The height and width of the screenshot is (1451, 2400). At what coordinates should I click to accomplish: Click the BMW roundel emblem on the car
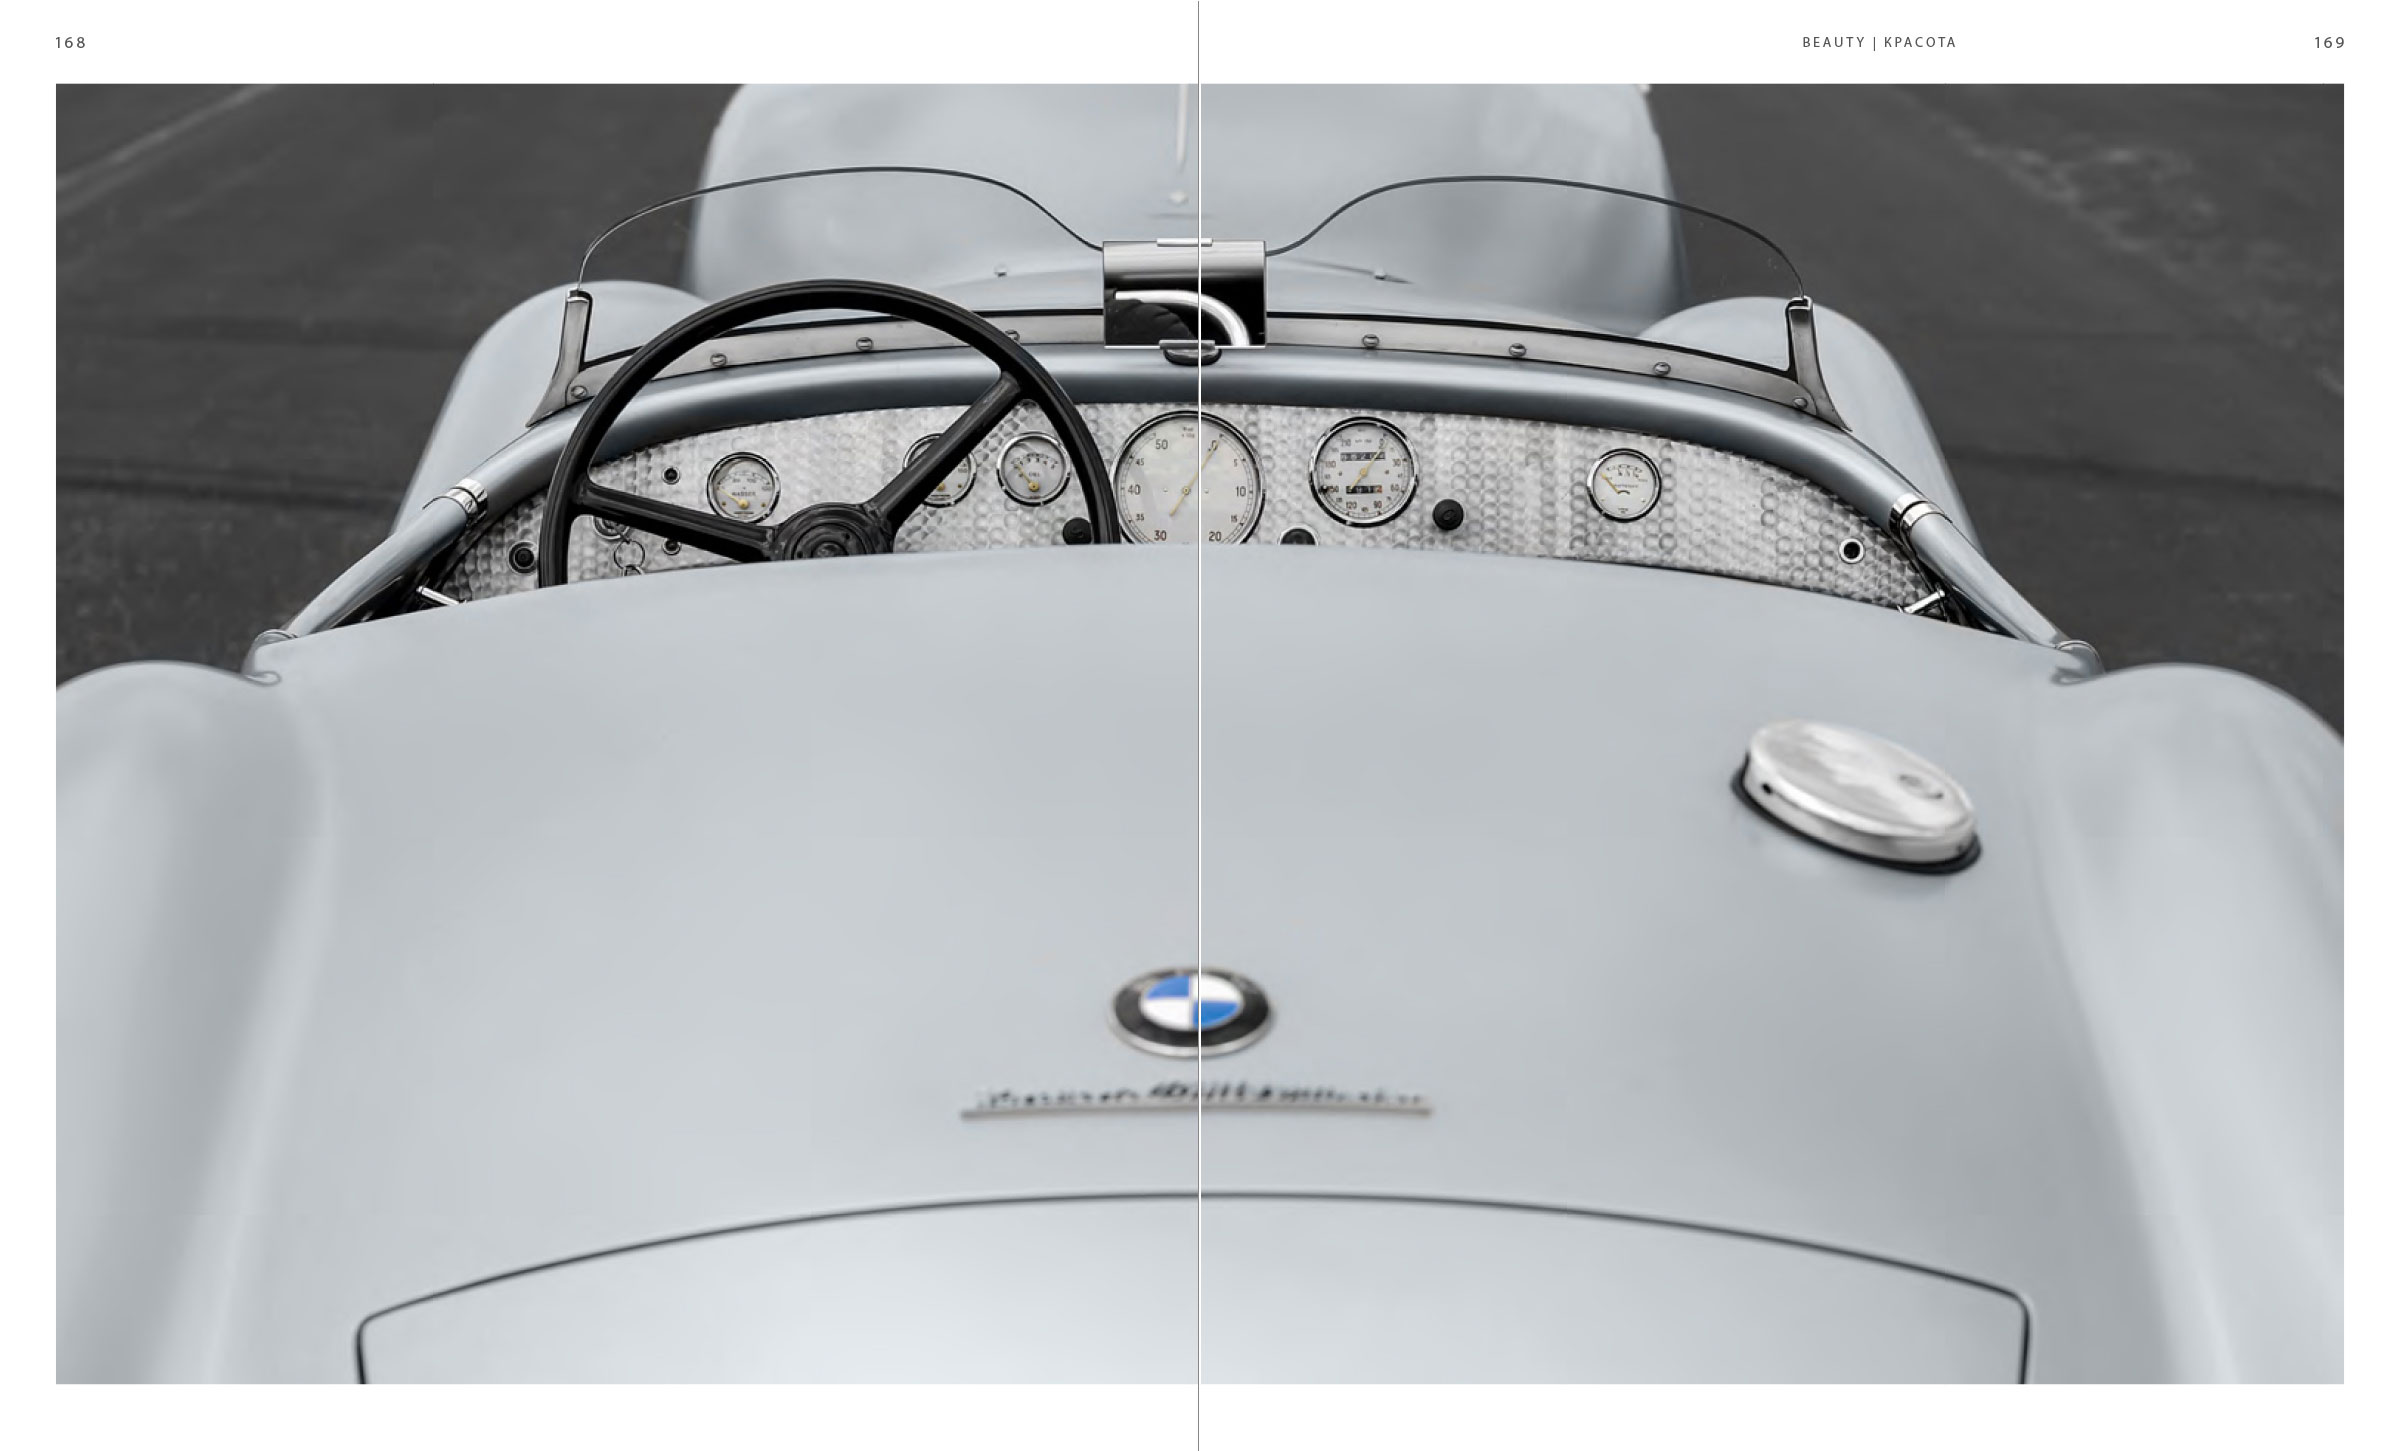(1190, 1011)
